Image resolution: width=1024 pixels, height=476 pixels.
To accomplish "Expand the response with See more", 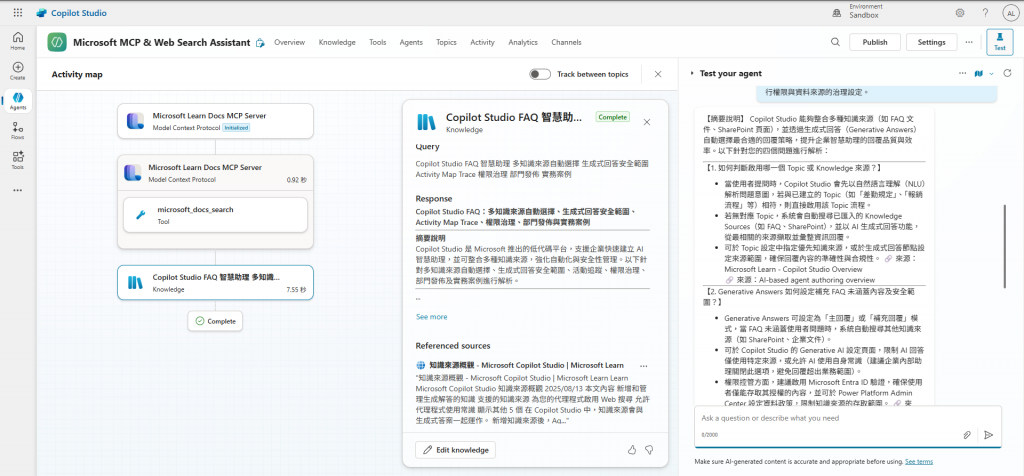I will (431, 317).
